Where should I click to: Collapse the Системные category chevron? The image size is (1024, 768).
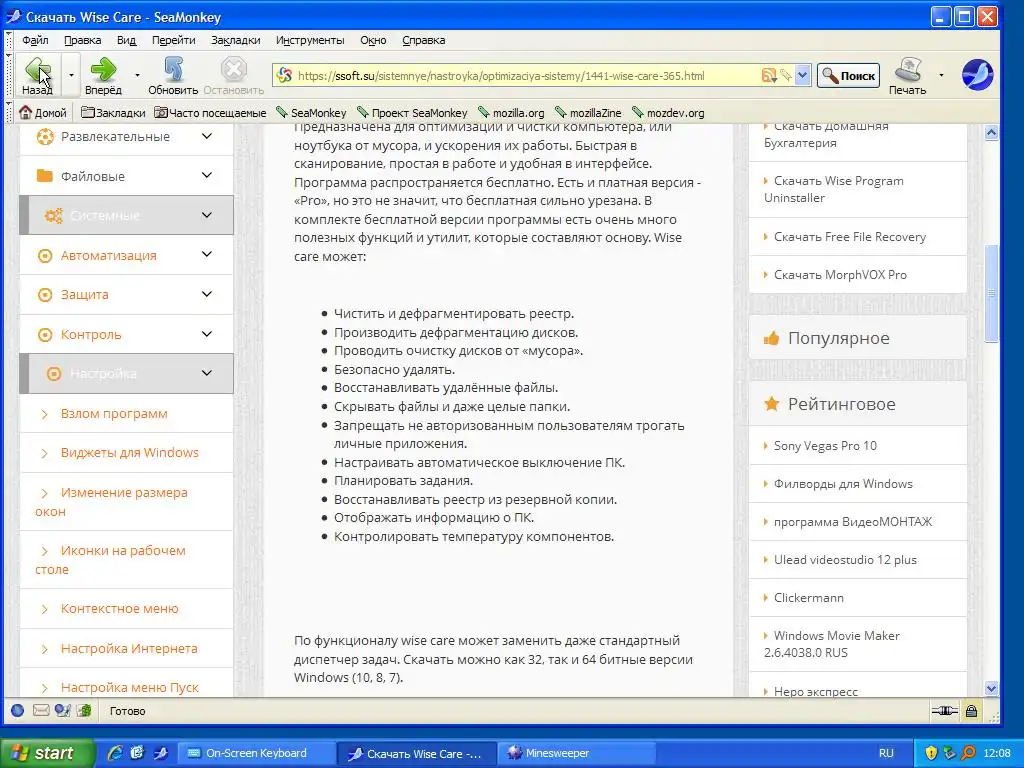pyautogui.click(x=206, y=215)
